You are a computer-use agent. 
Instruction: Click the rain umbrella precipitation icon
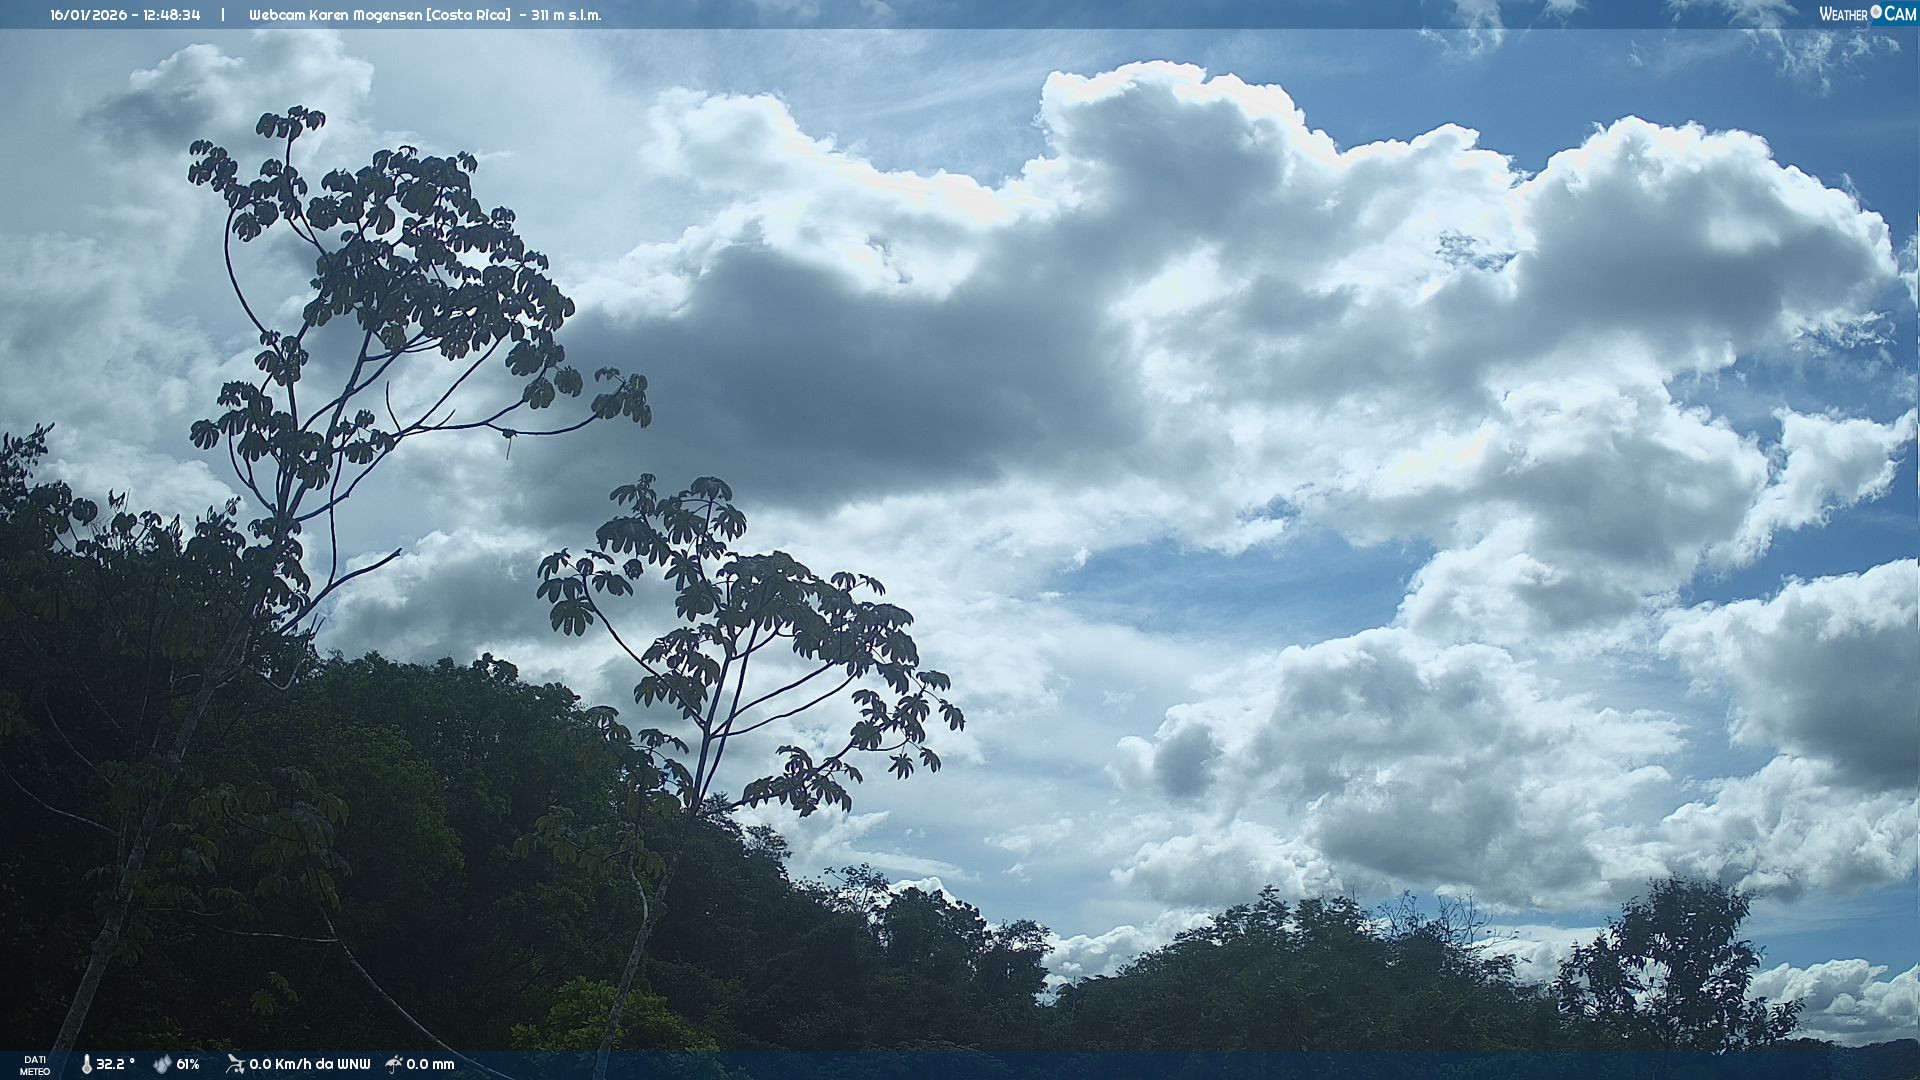tap(394, 1064)
